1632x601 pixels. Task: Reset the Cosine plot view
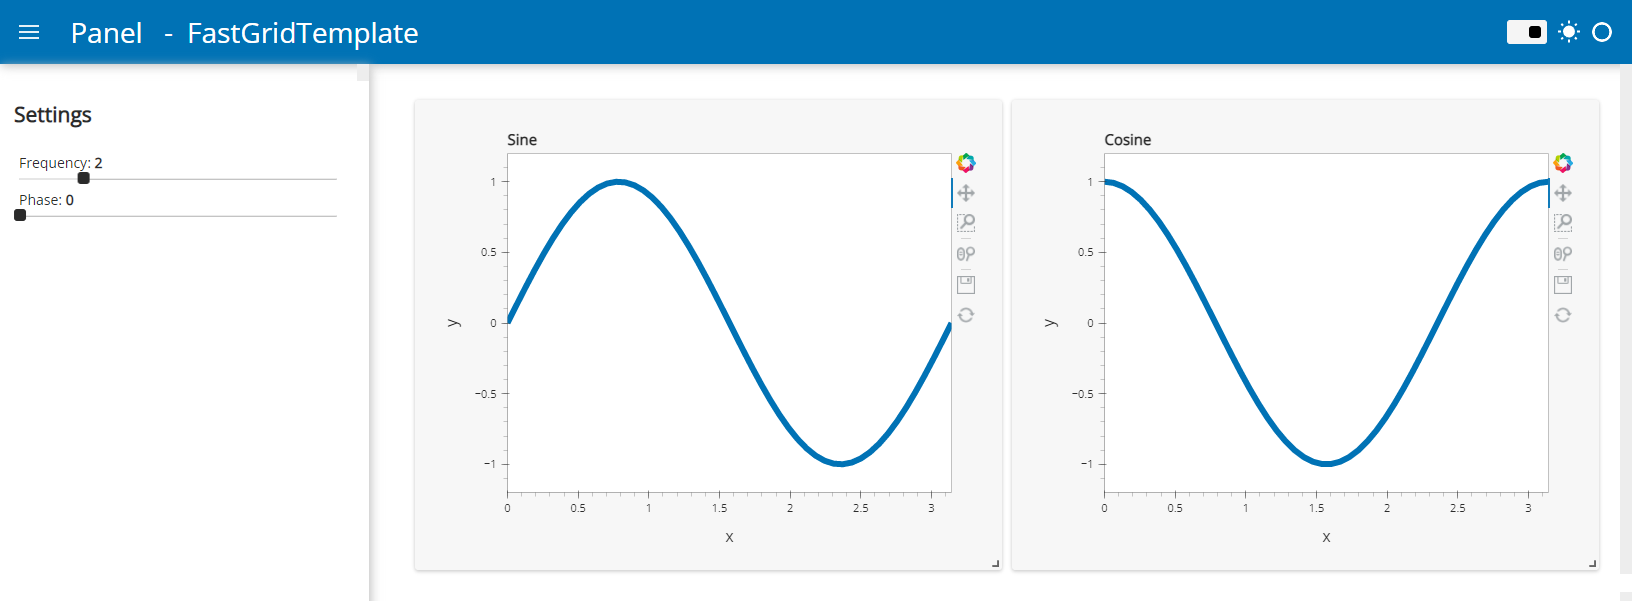coord(1563,315)
